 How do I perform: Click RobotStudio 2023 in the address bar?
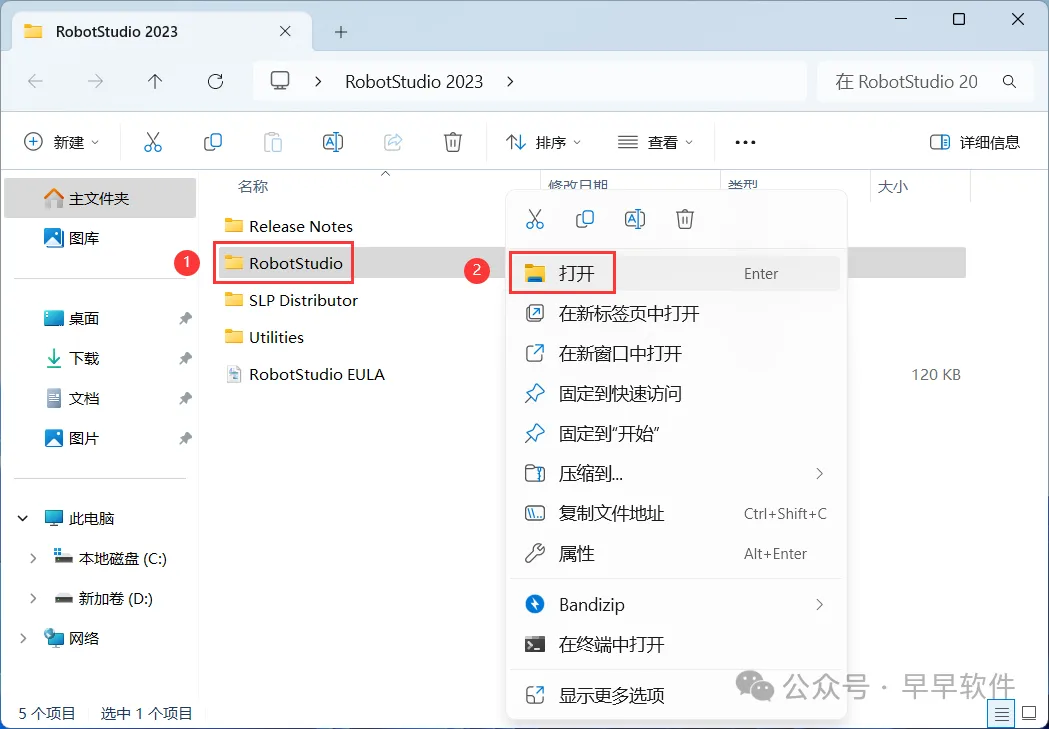tap(414, 82)
